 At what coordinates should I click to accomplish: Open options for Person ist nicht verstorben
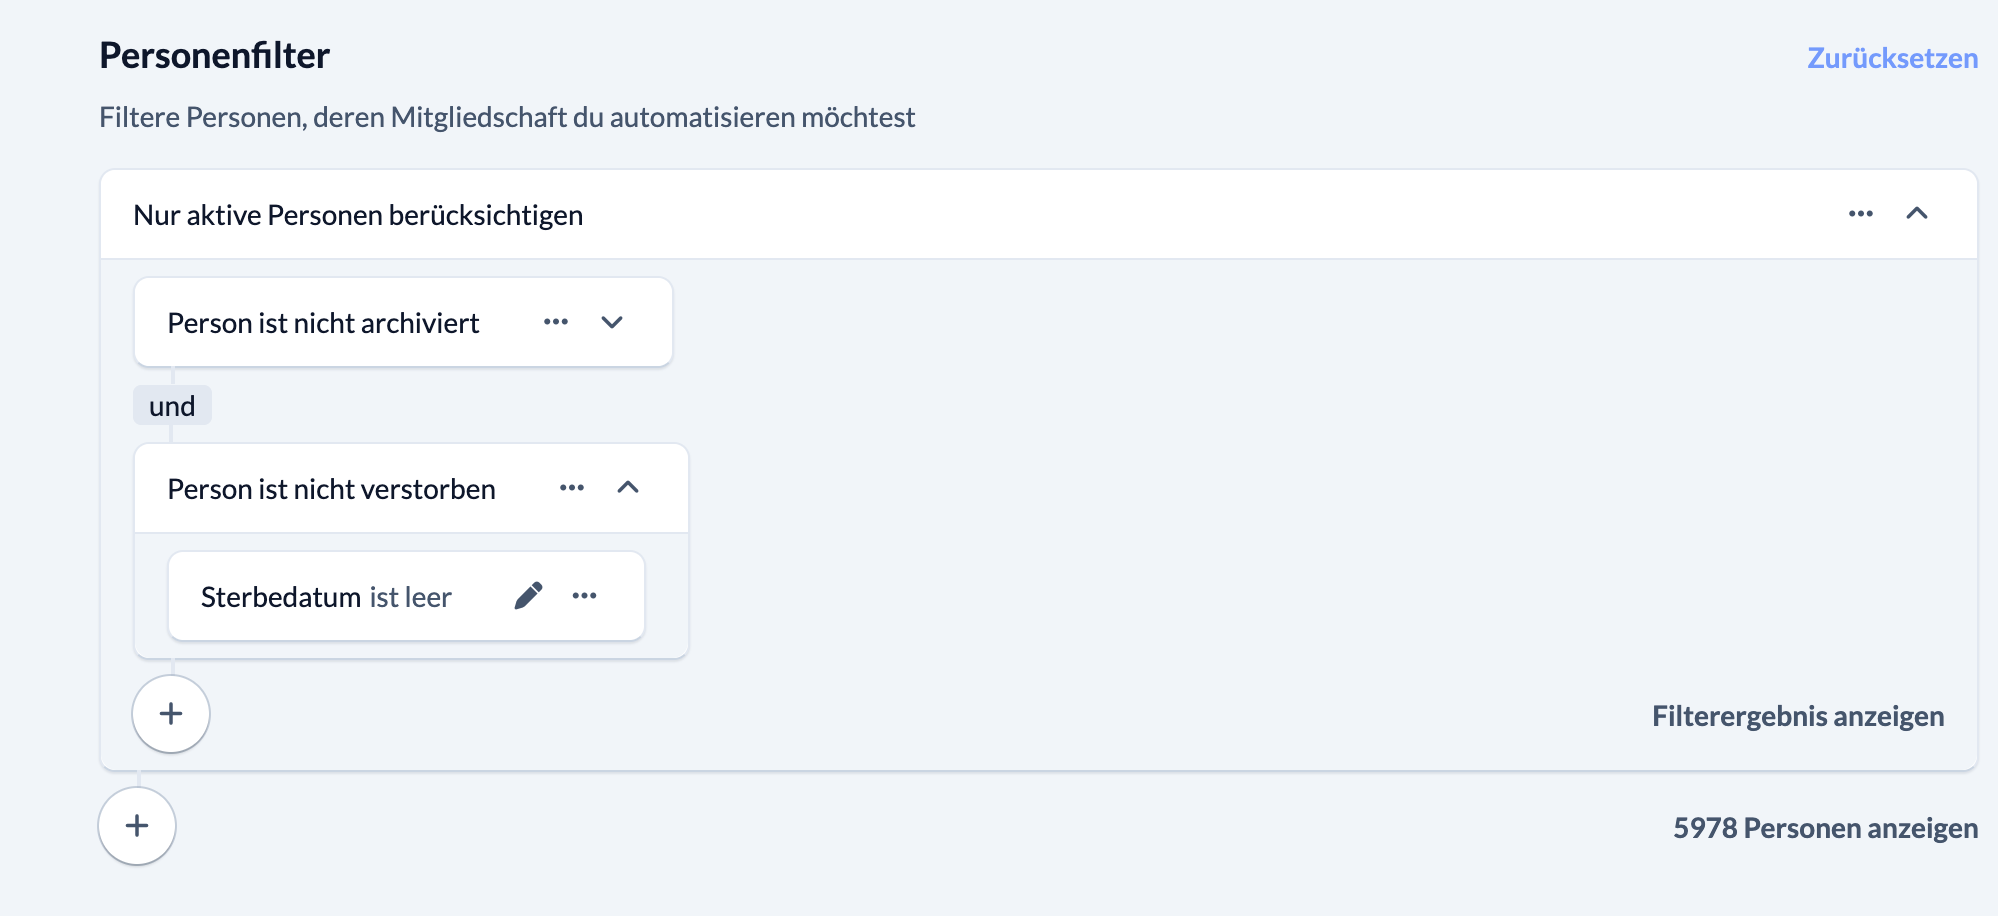pyautogui.click(x=572, y=488)
